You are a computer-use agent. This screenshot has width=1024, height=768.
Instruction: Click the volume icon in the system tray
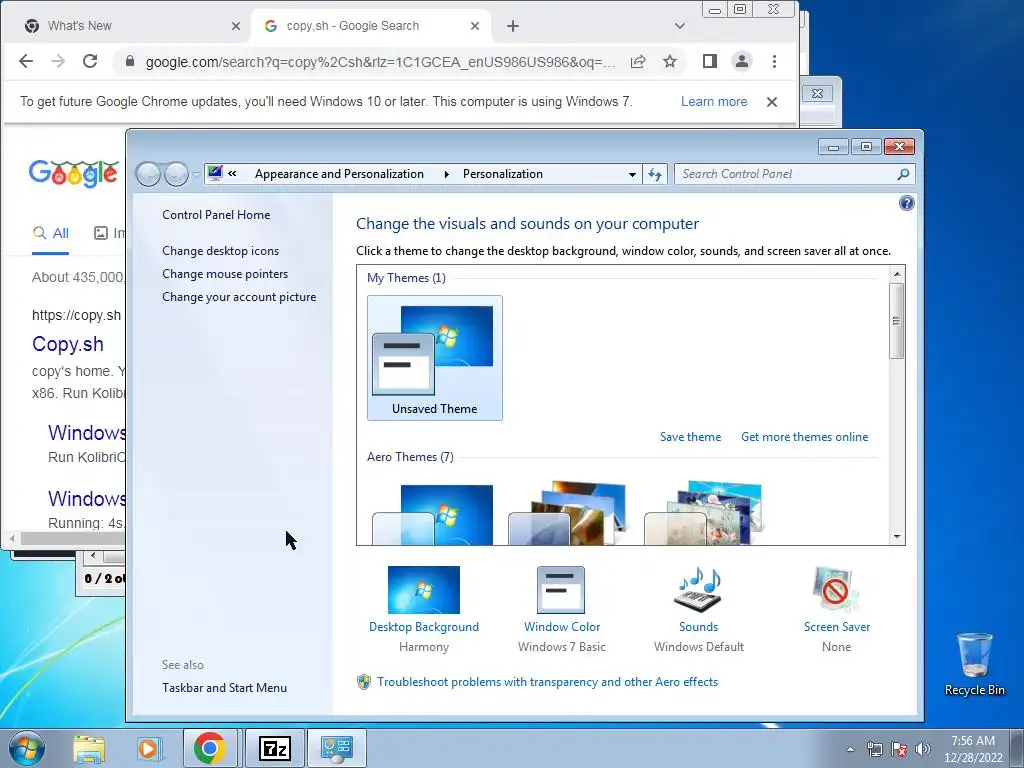(923, 749)
